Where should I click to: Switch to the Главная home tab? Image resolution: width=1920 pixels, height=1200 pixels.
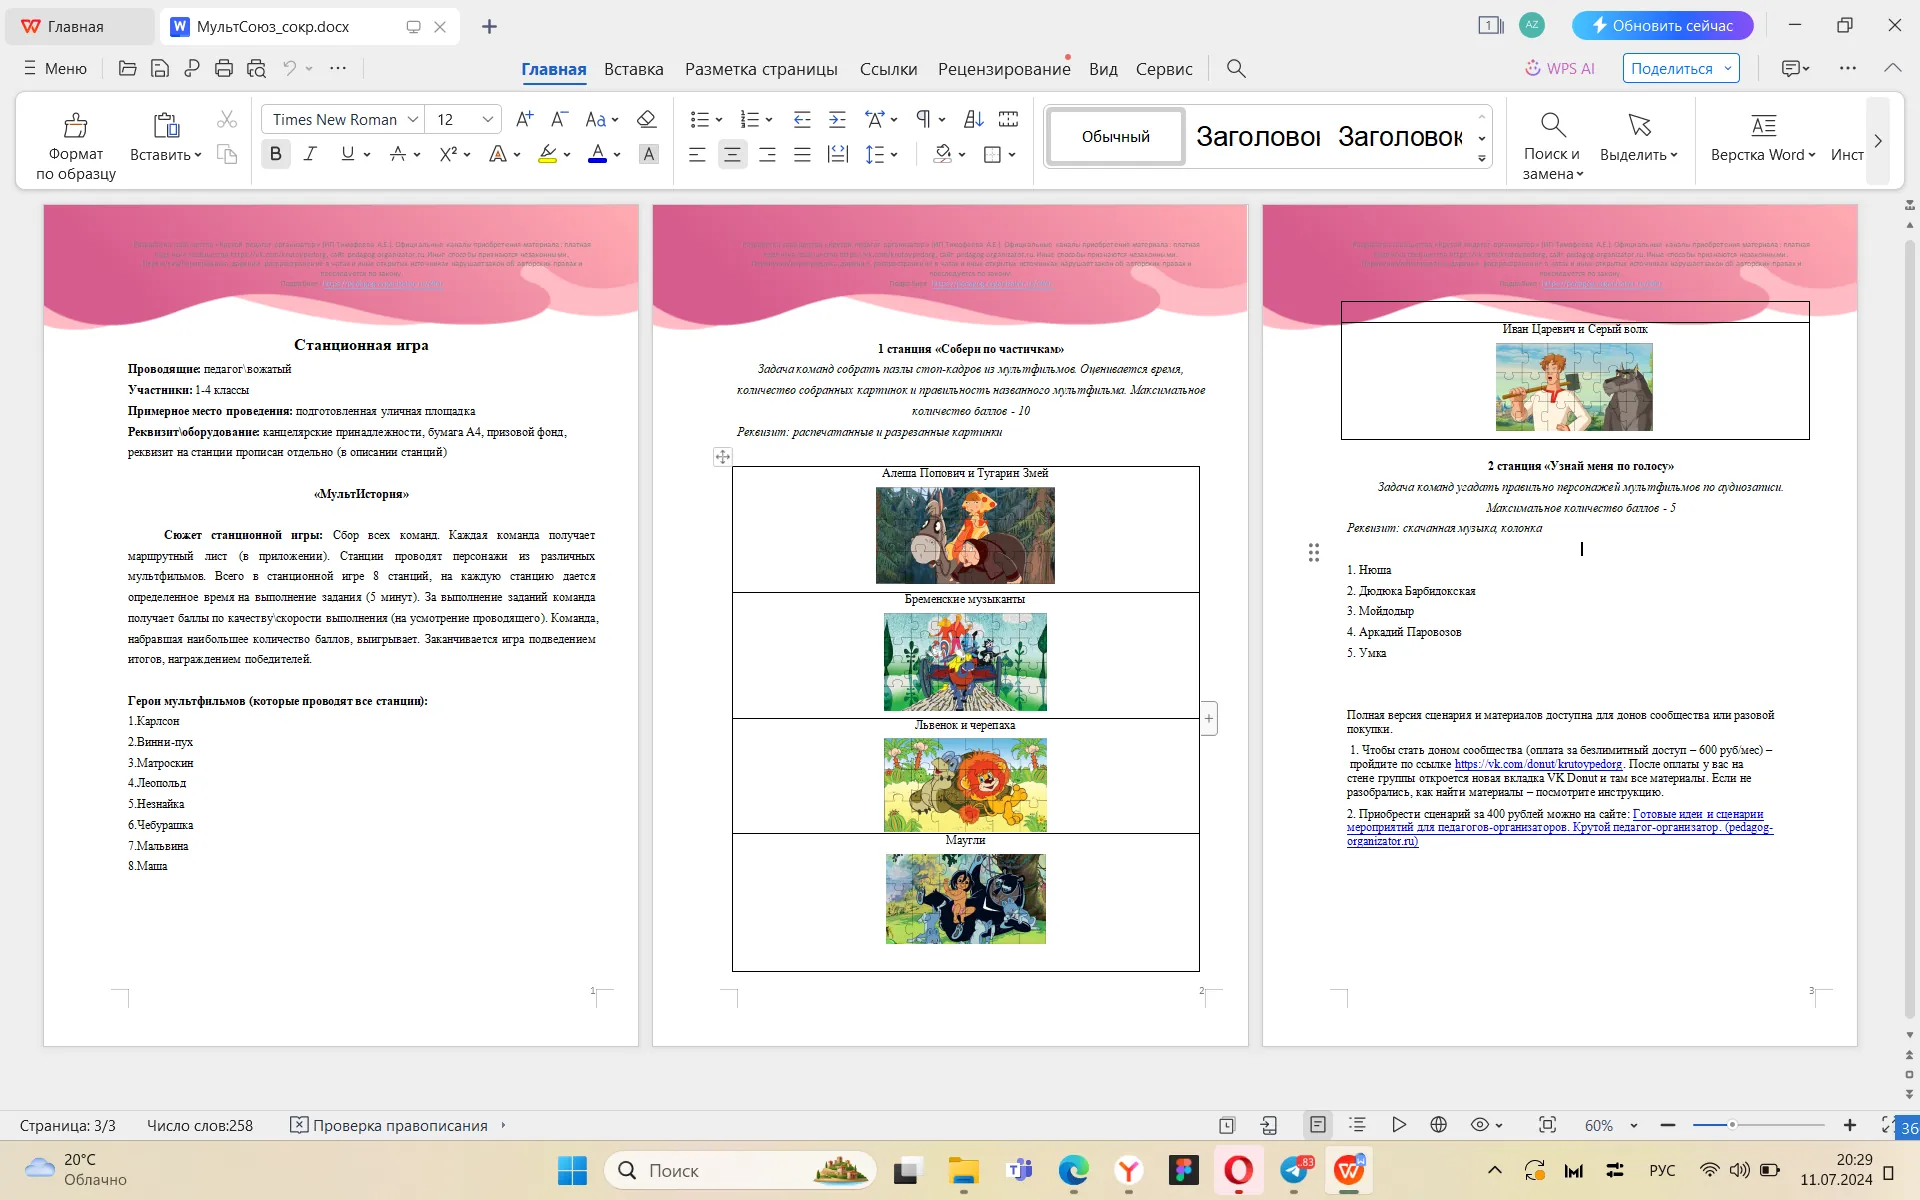coord(553,69)
